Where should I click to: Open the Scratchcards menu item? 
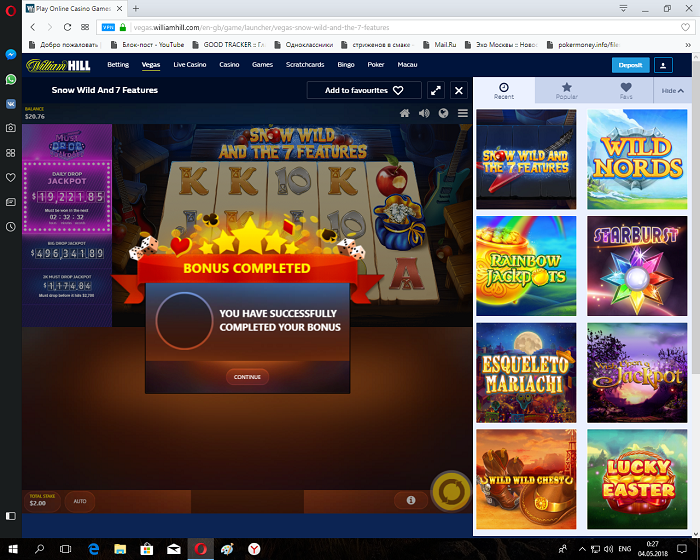[x=305, y=65]
